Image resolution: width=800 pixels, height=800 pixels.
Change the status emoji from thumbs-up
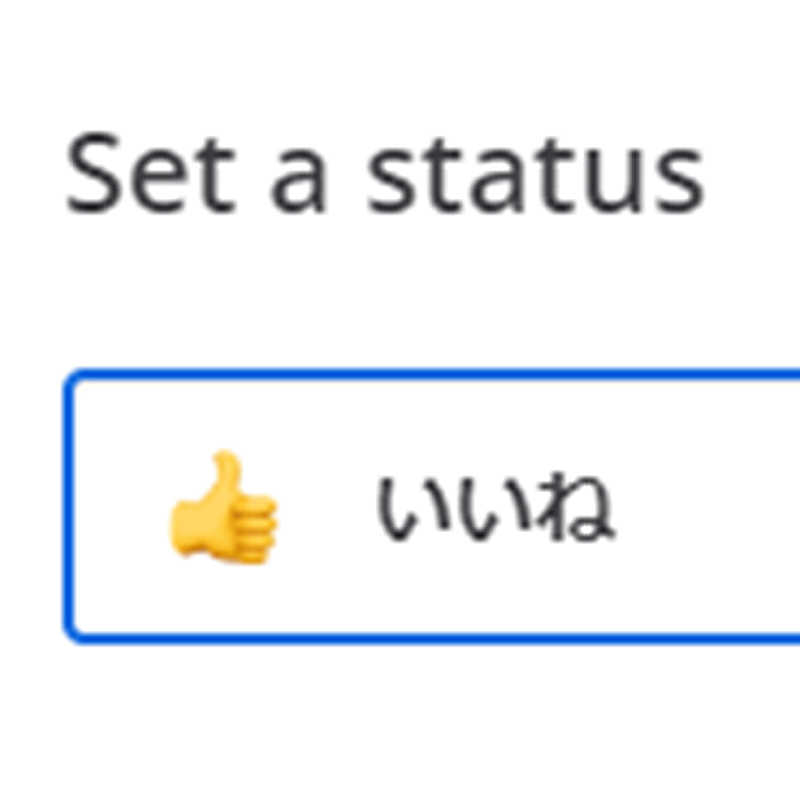pyautogui.click(x=223, y=507)
